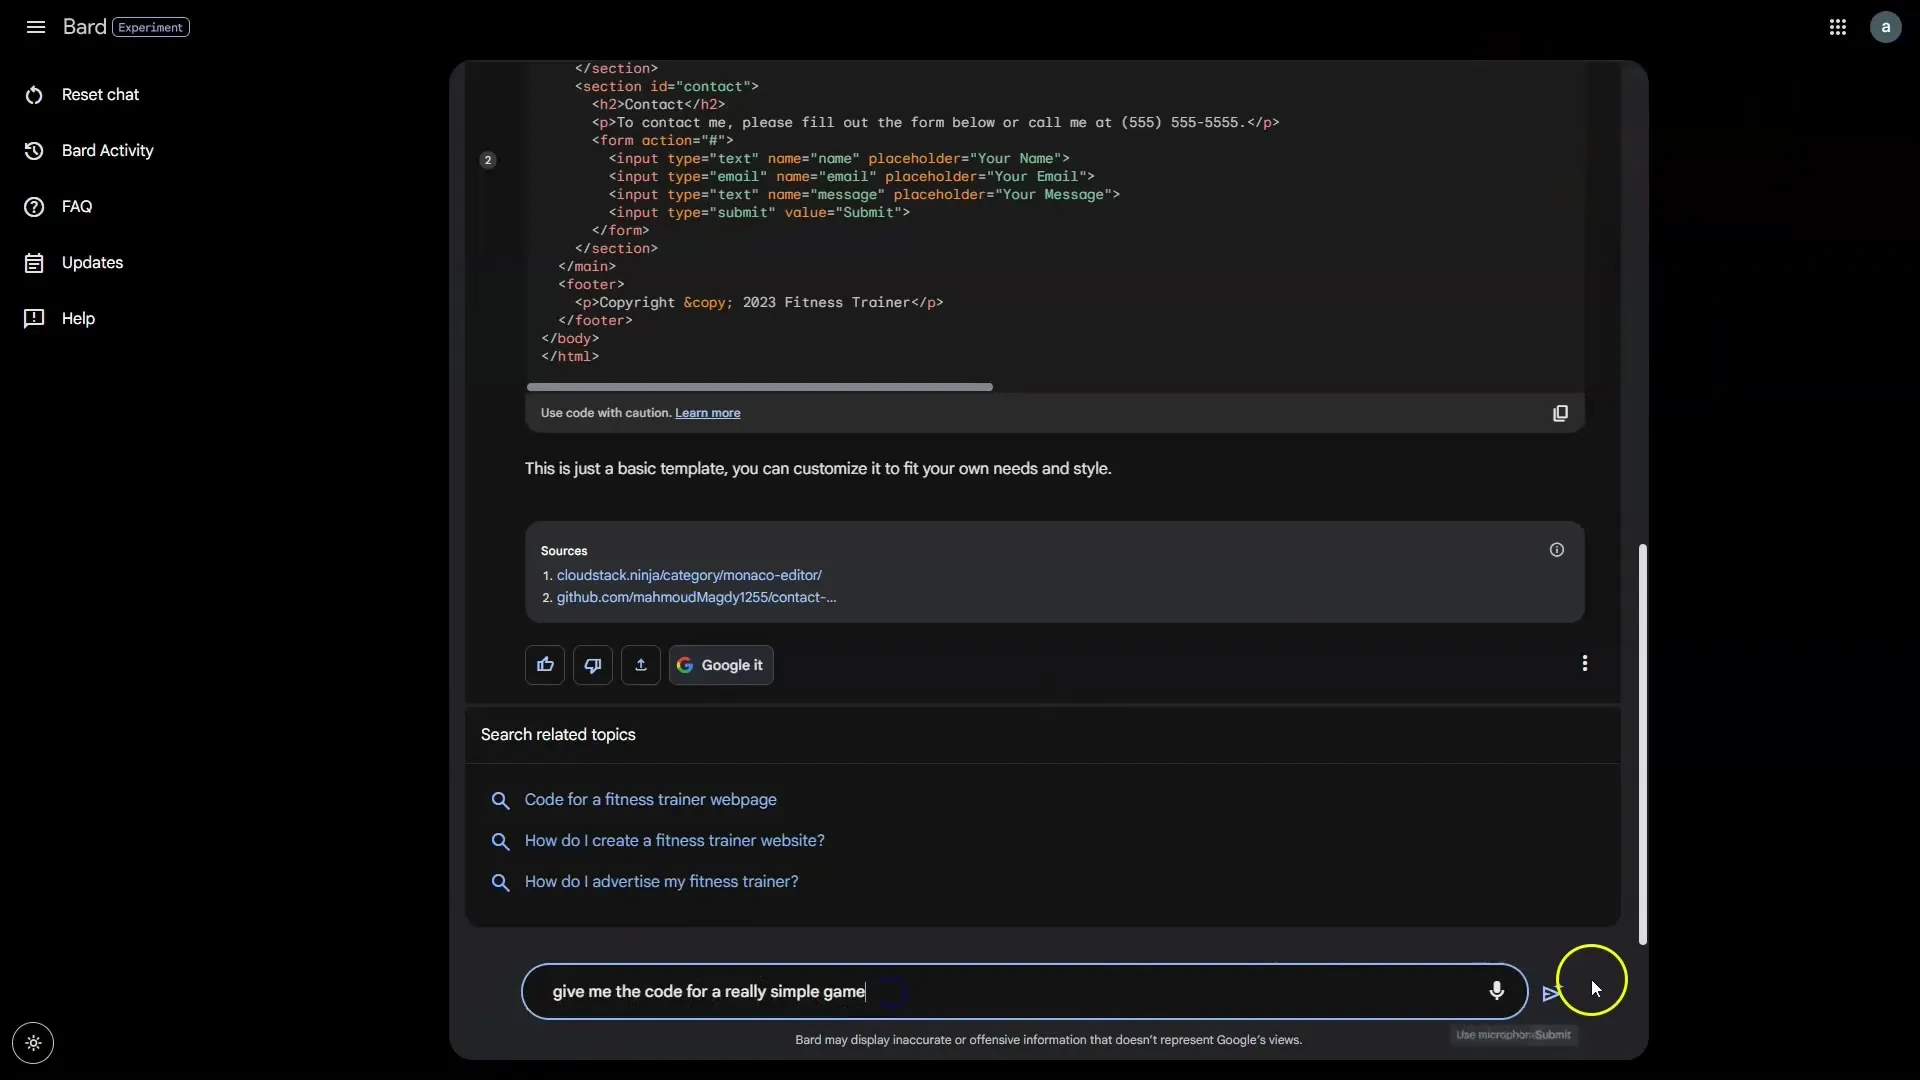The image size is (1920, 1080).
Task: Click the Updates sidebar toggle
Action: tap(92, 261)
